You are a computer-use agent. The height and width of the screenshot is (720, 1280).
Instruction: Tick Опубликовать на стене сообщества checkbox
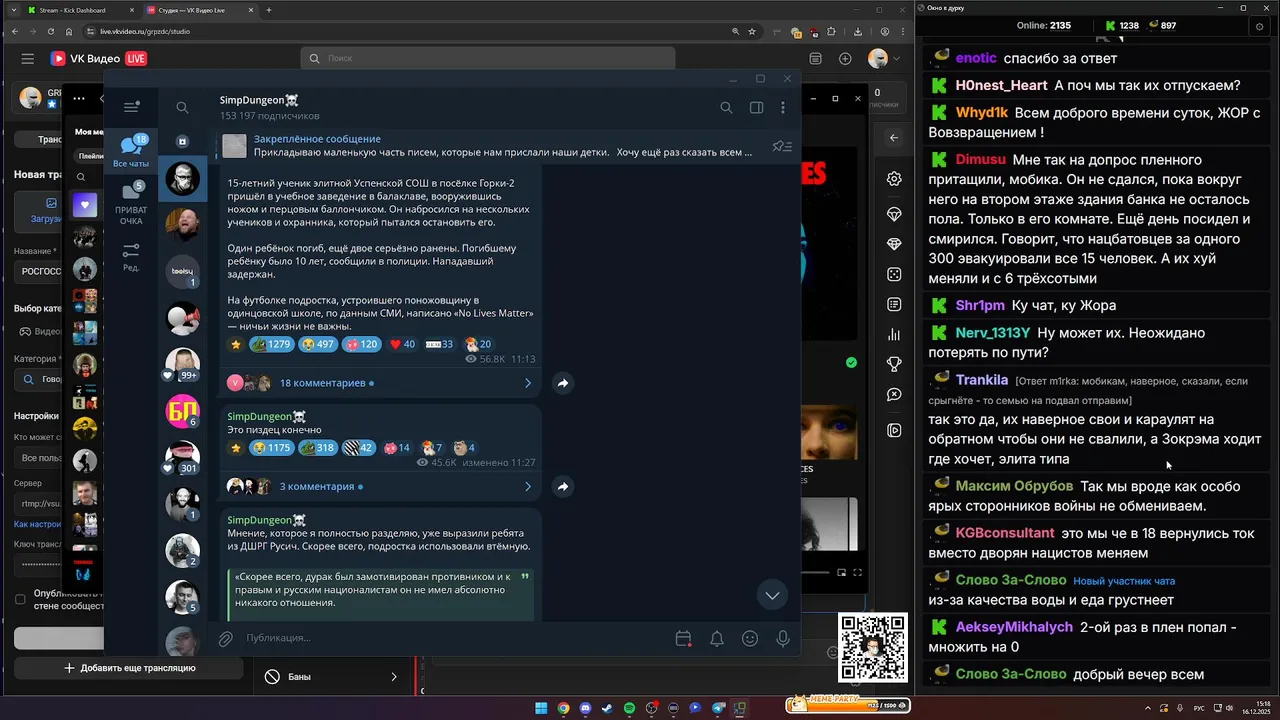(20, 599)
